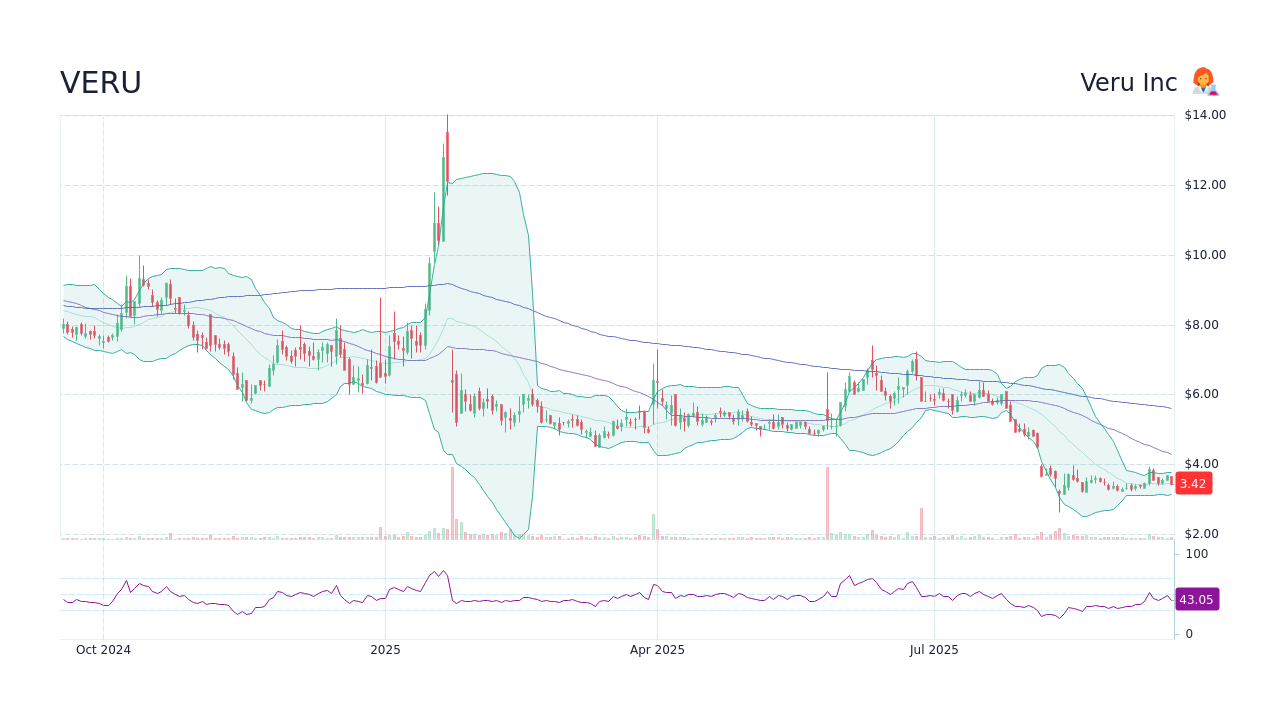Viewport: 1280px width, 720px height.
Task: Select the Apr 2025 axis label
Action: [657, 649]
